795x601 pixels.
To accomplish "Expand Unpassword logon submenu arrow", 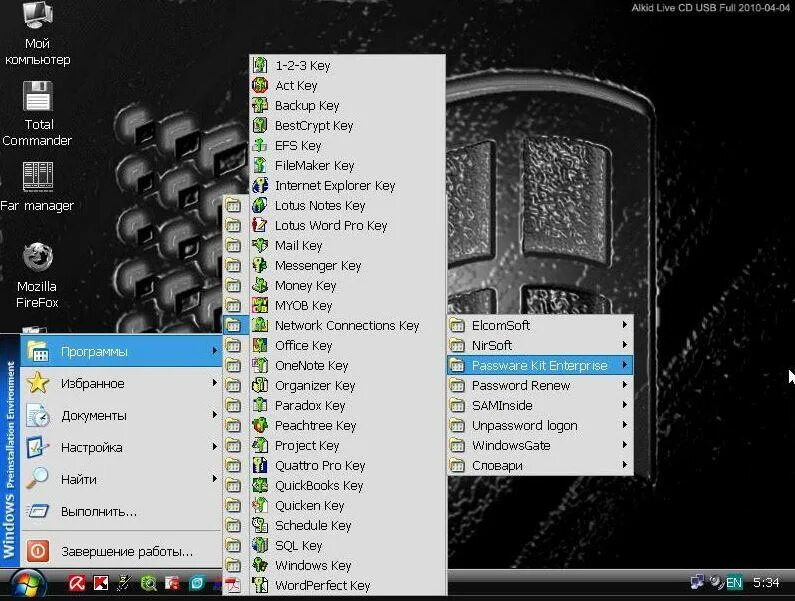I will point(625,425).
